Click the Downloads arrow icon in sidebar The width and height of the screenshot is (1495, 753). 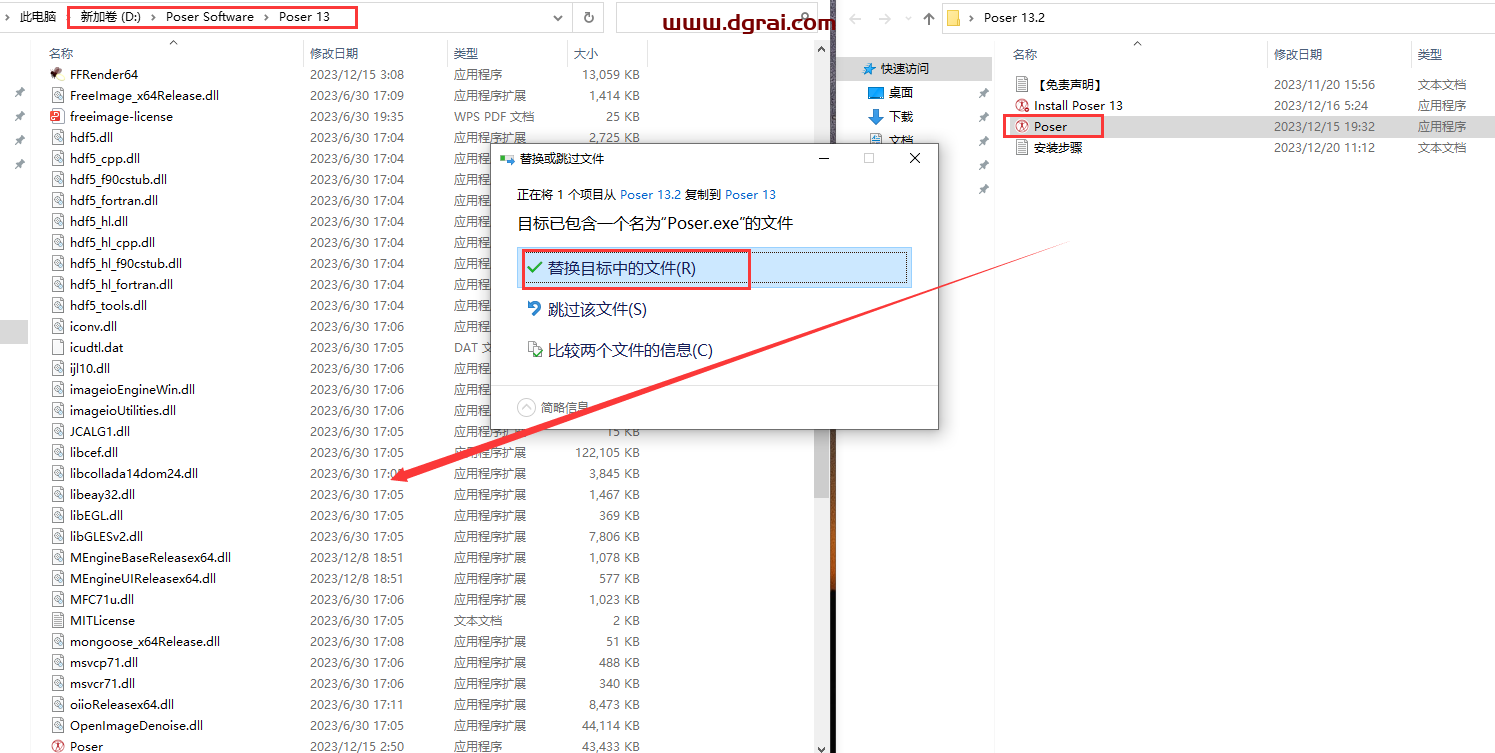pos(876,116)
